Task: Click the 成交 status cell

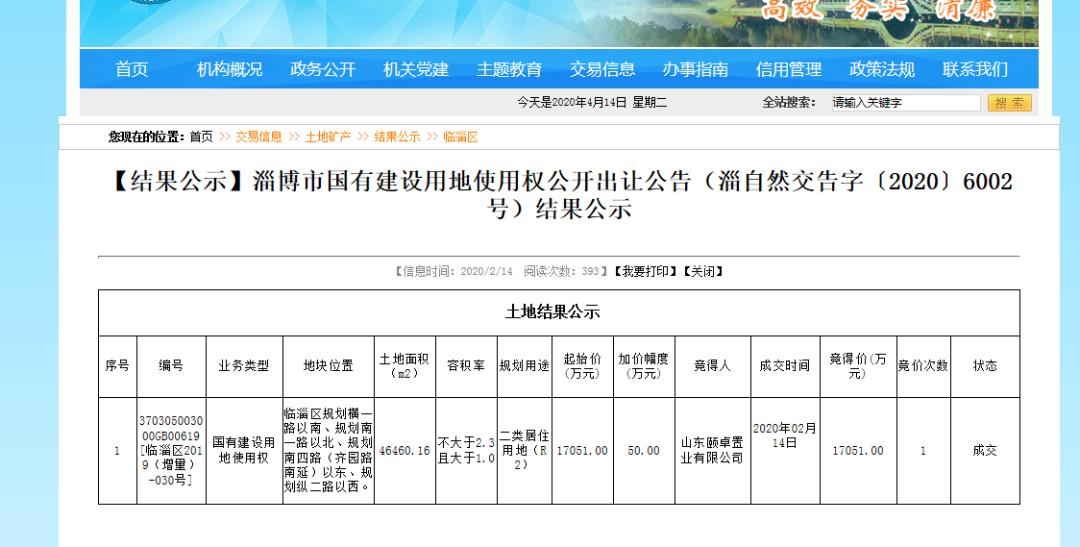Action: coord(984,451)
